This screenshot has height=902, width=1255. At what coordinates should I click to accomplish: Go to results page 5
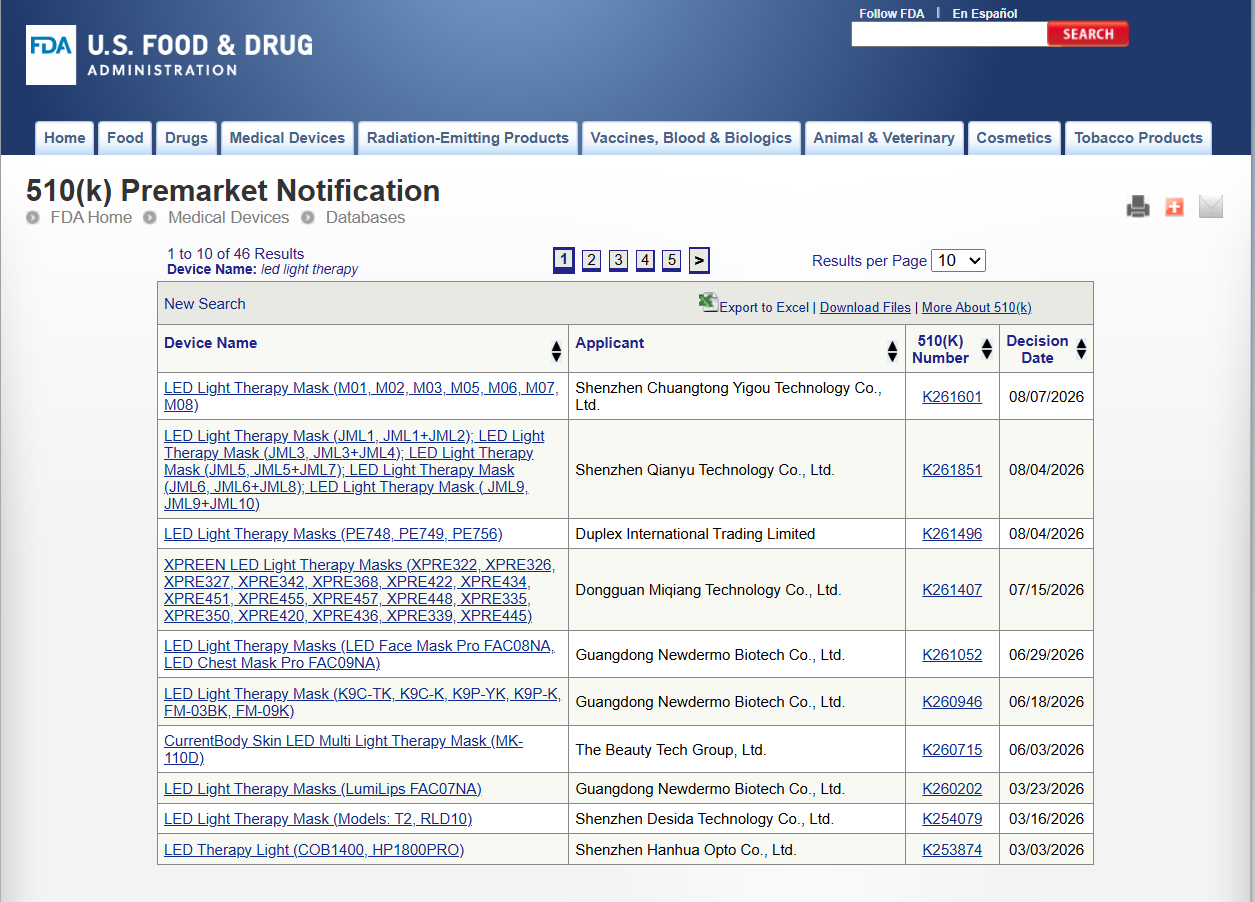click(x=671, y=260)
